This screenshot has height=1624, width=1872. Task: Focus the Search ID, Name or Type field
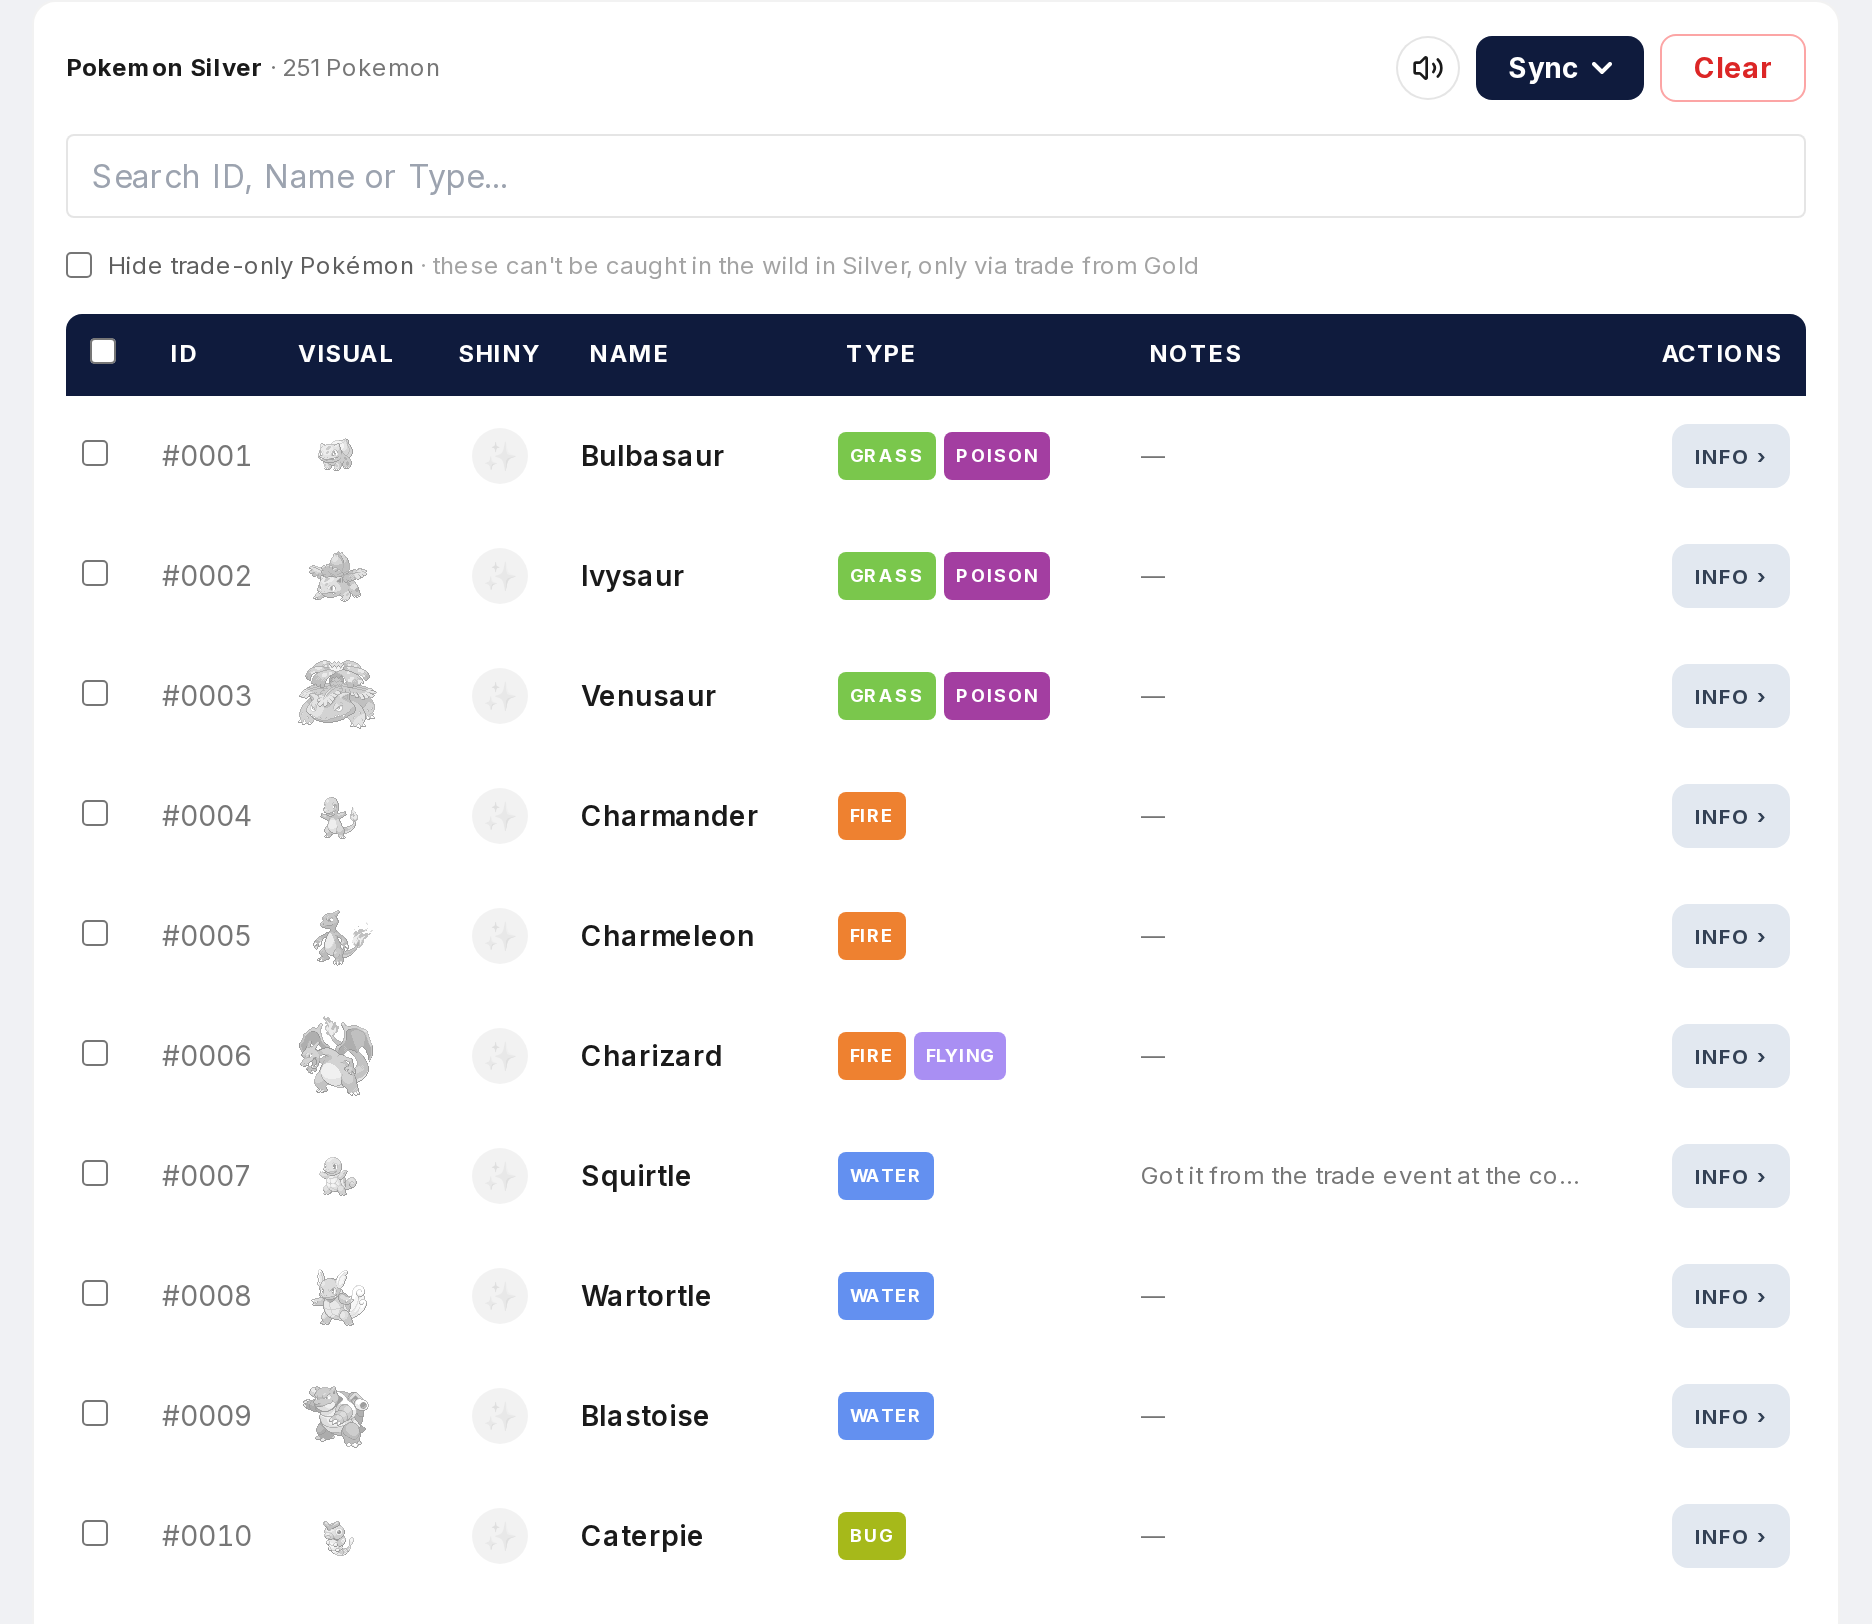(935, 176)
